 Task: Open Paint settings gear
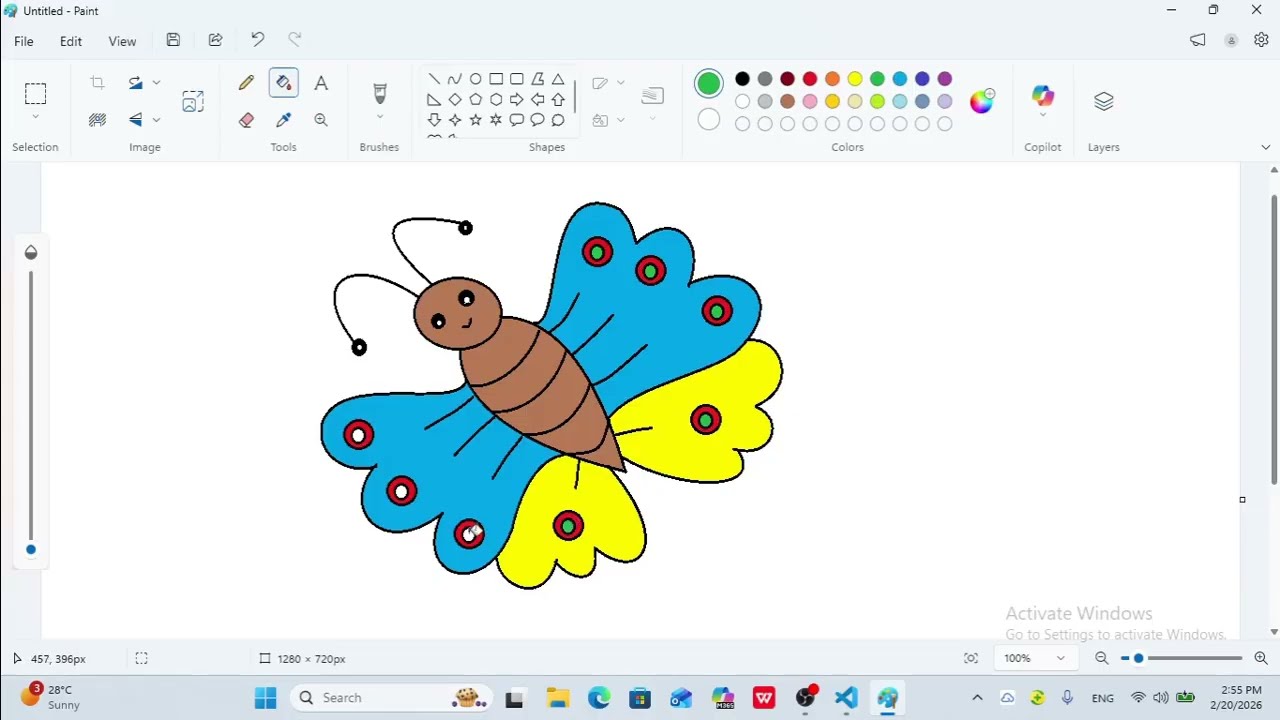[1261, 40]
